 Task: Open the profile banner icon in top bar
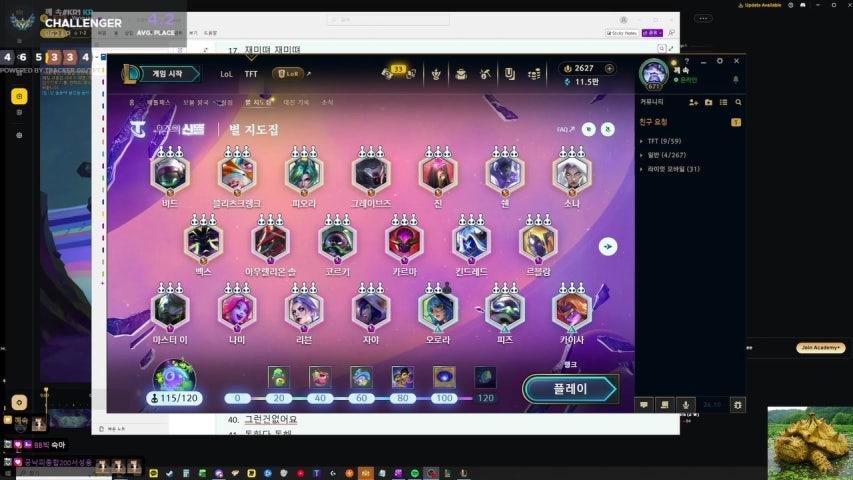(510, 74)
